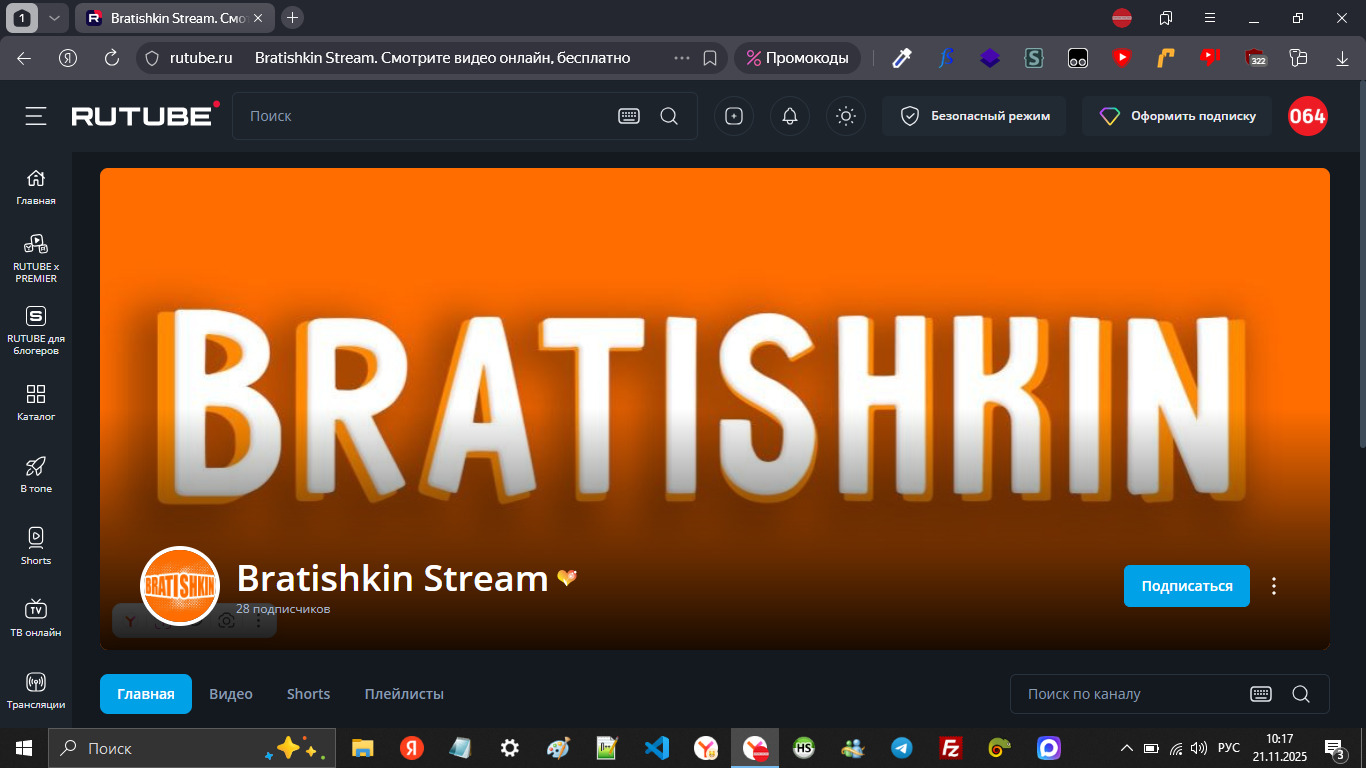The width and height of the screenshot is (1366, 768).
Task: Open the RUTUBE hamburger menu
Action: coord(36,117)
